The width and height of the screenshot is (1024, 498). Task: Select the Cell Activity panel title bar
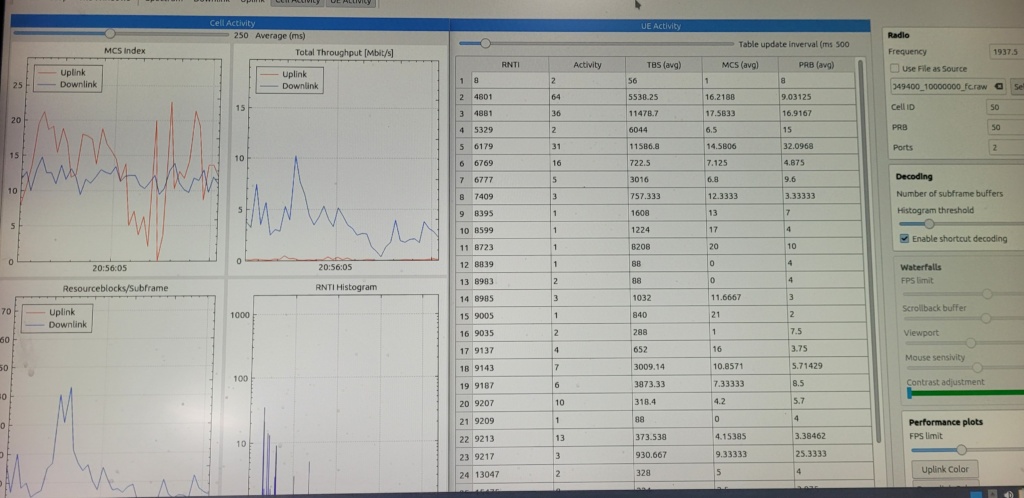(231, 23)
